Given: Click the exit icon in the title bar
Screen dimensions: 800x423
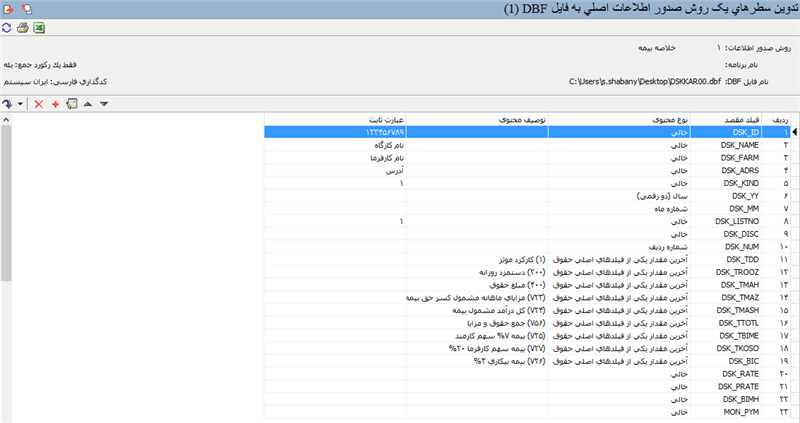Looking at the screenshot, I should coord(7,8).
